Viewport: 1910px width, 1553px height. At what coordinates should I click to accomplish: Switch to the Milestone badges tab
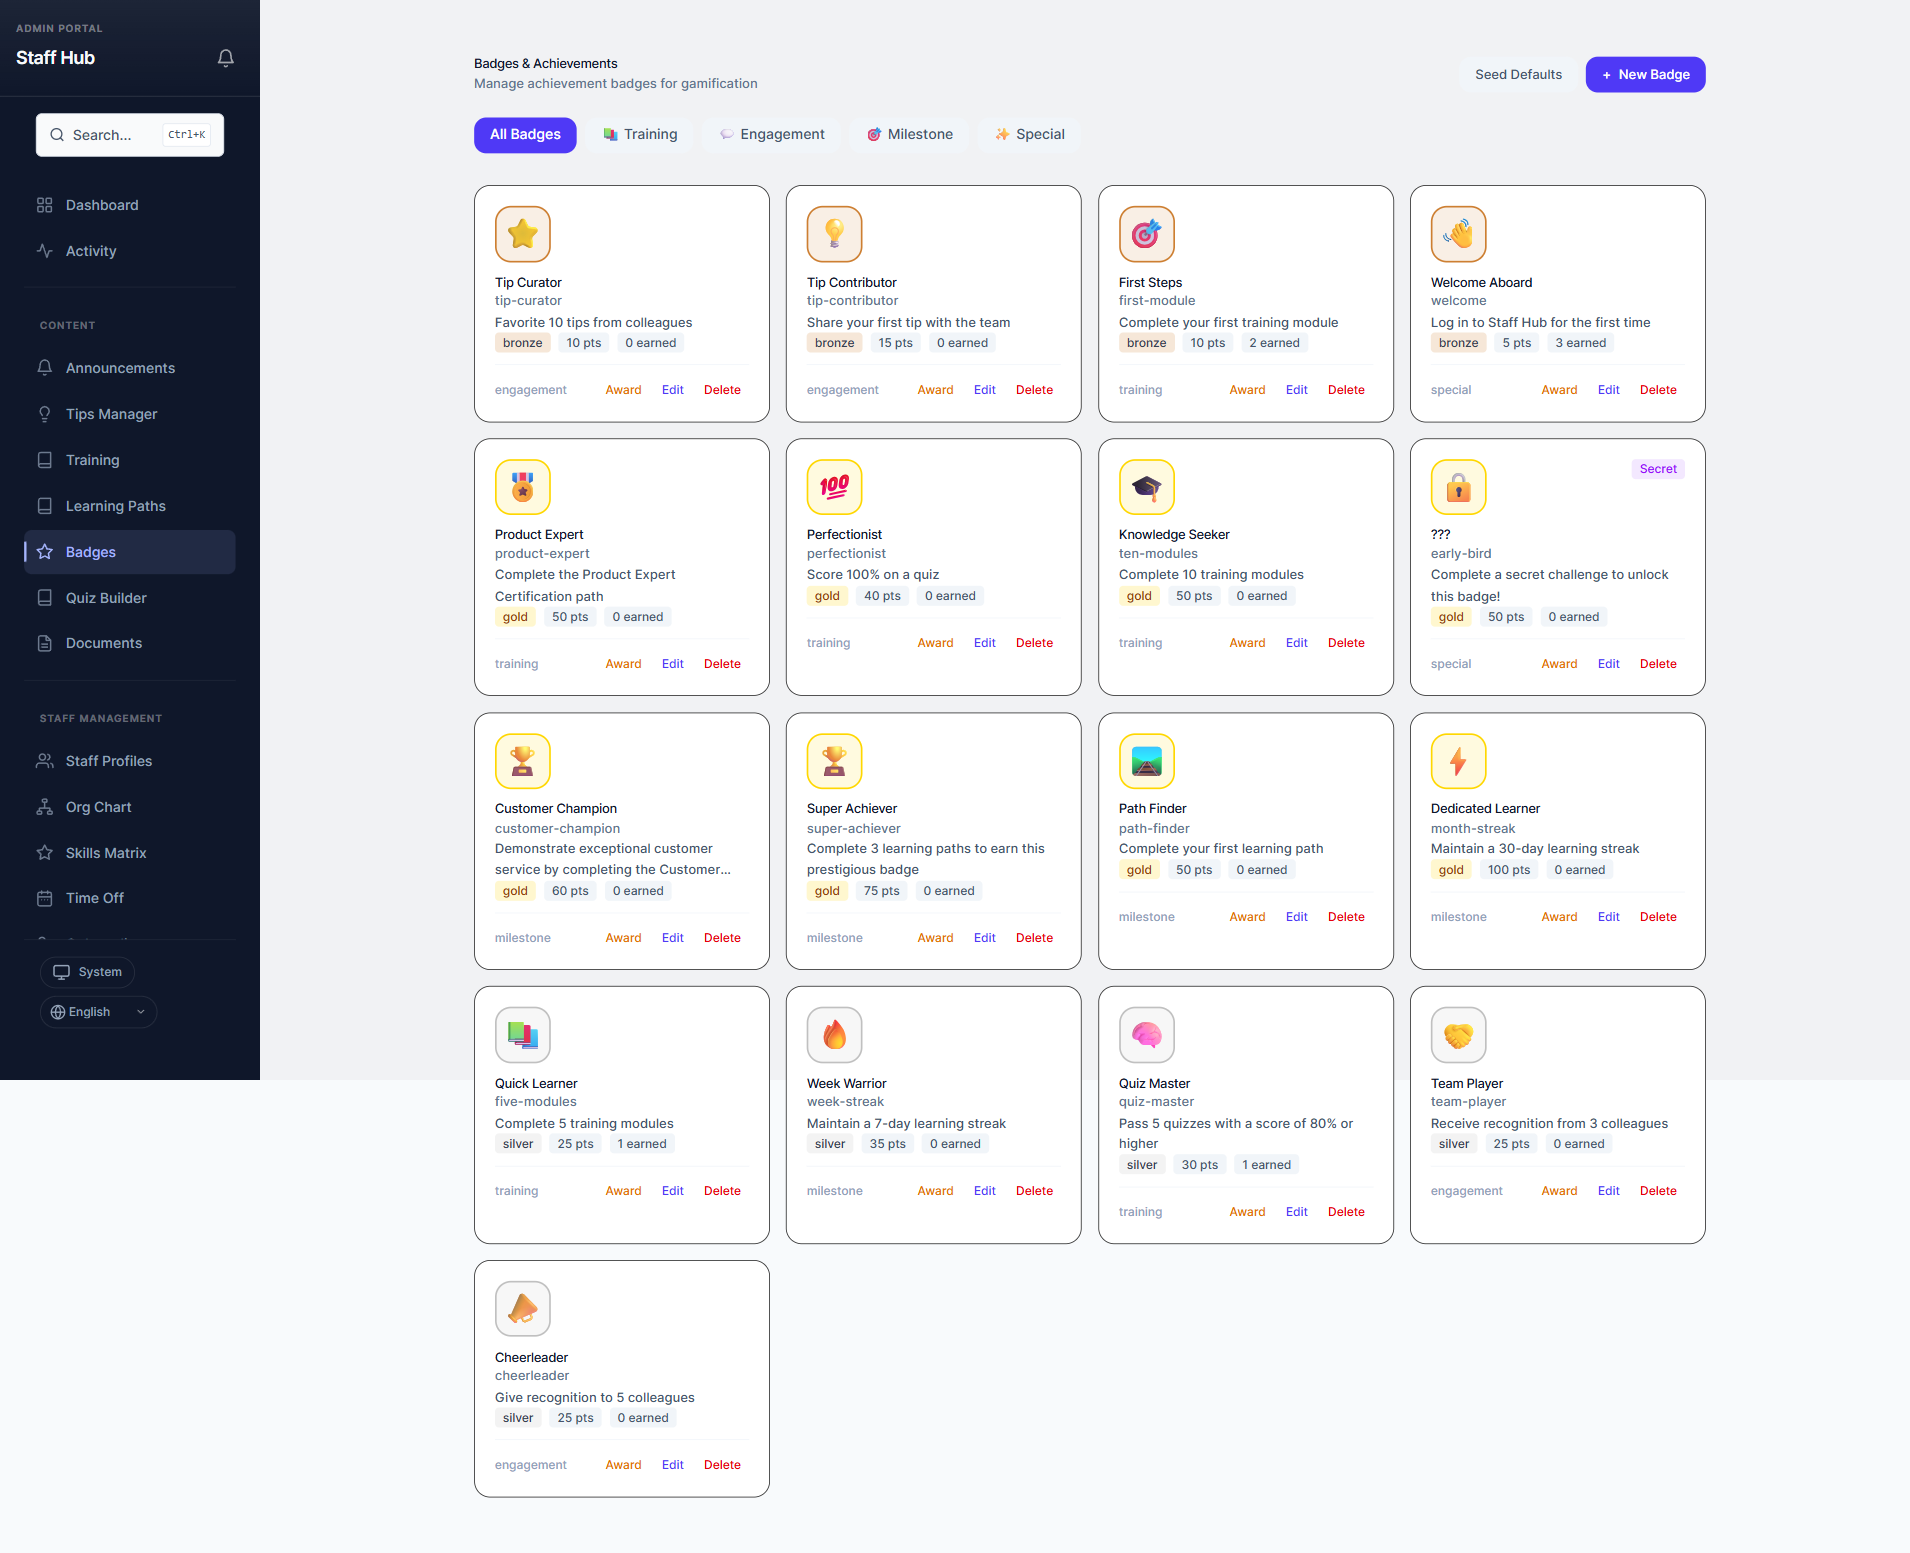click(x=908, y=134)
